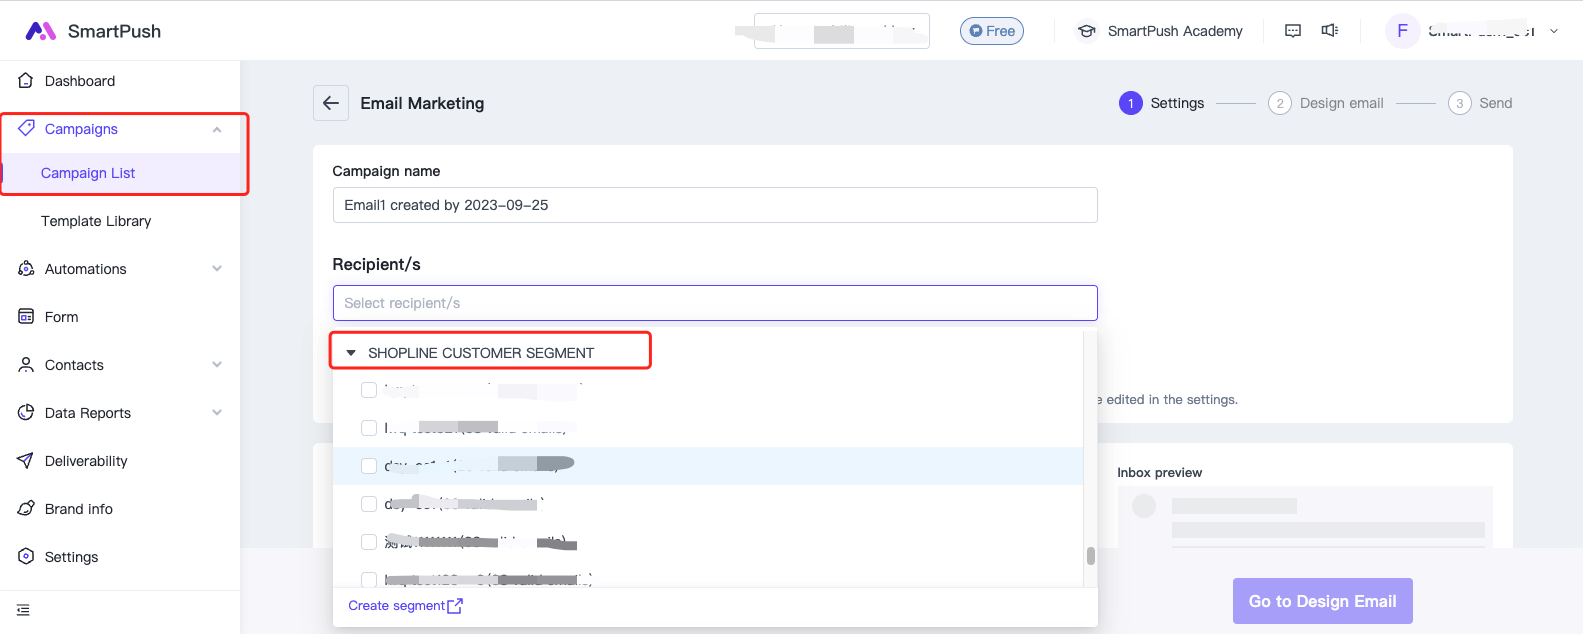
Task: Open Deliverability page
Action: pos(86,461)
